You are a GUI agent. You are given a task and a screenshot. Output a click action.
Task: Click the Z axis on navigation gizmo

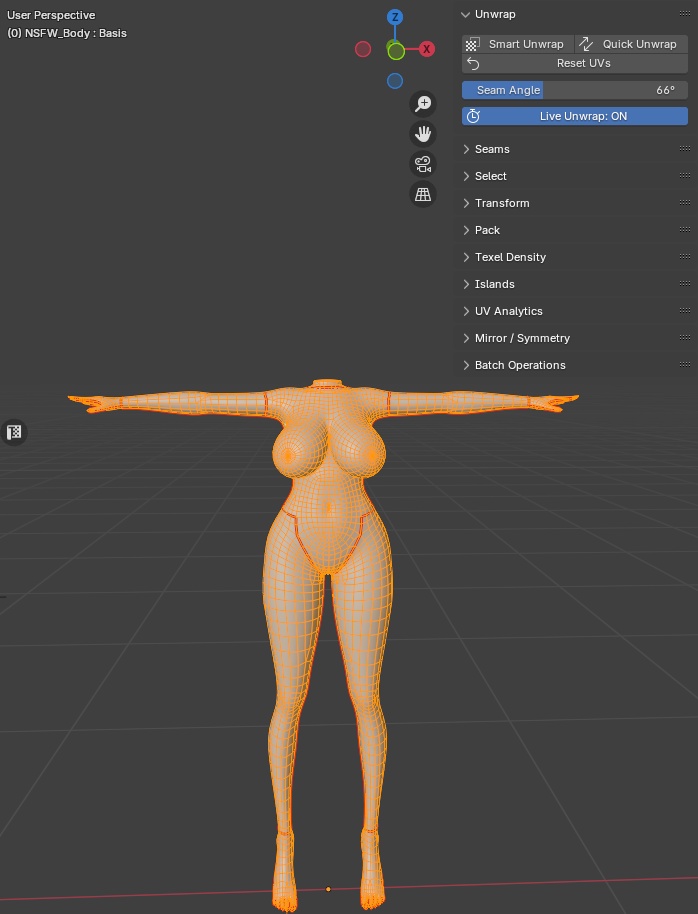point(395,17)
